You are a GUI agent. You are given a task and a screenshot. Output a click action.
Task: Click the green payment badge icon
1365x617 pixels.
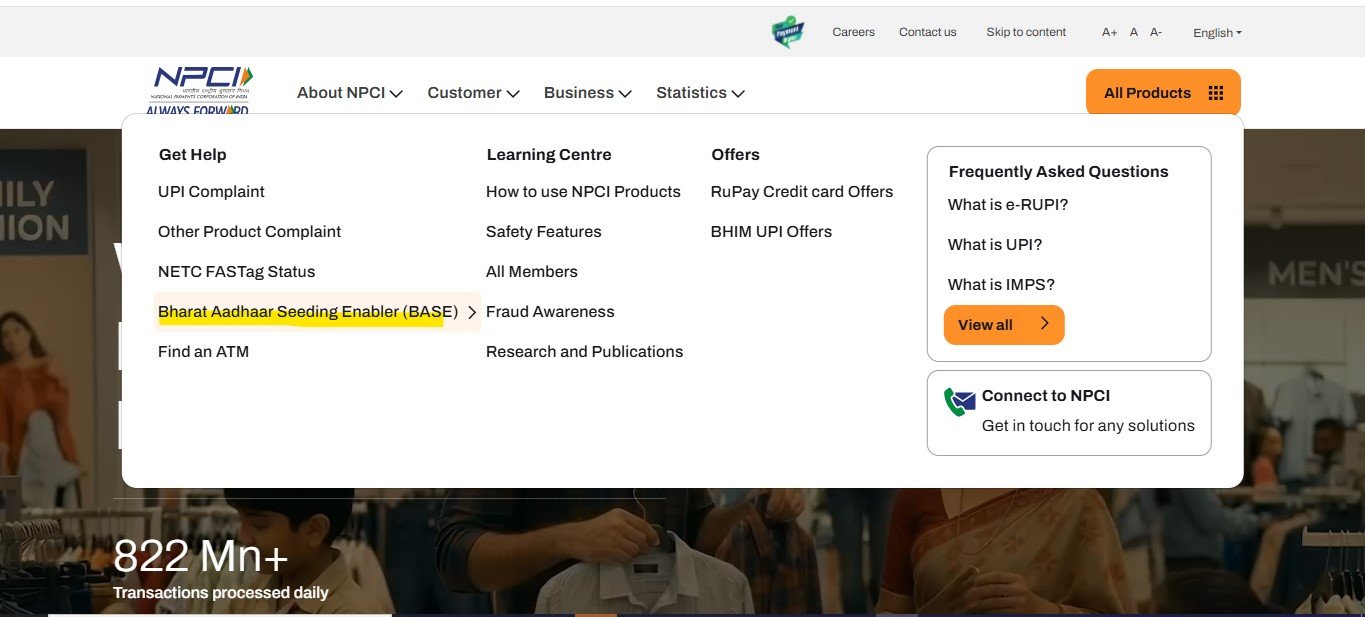click(x=788, y=32)
